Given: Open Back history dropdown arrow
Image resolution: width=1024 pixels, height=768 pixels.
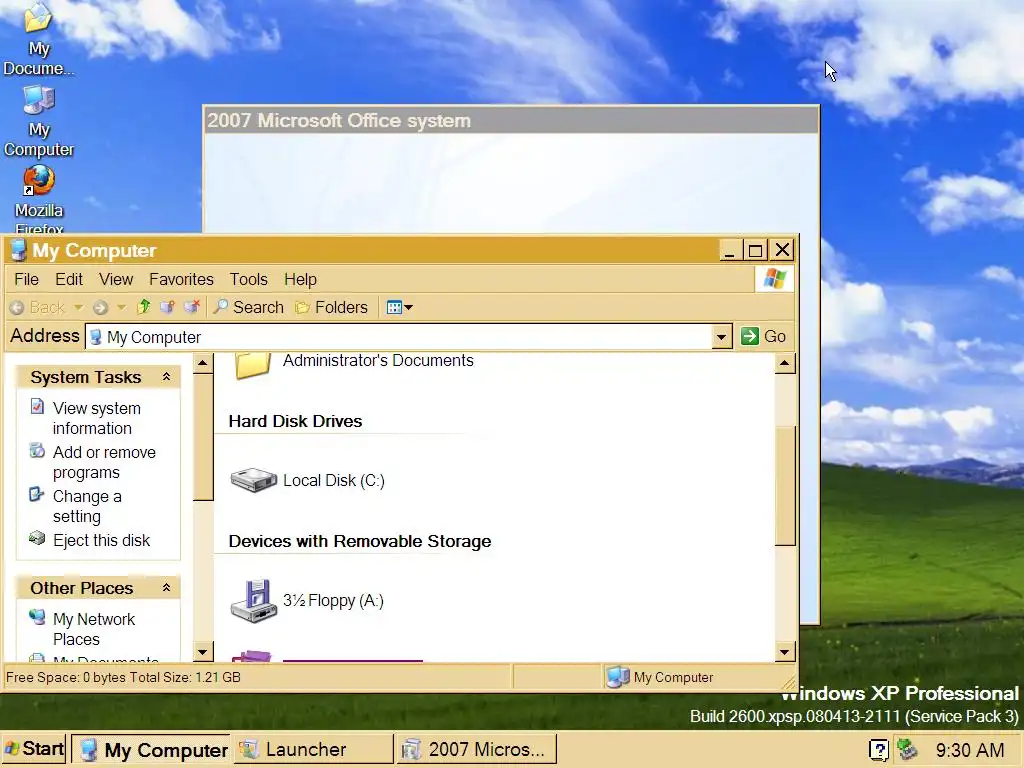Looking at the screenshot, I should [x=78, y=307].
